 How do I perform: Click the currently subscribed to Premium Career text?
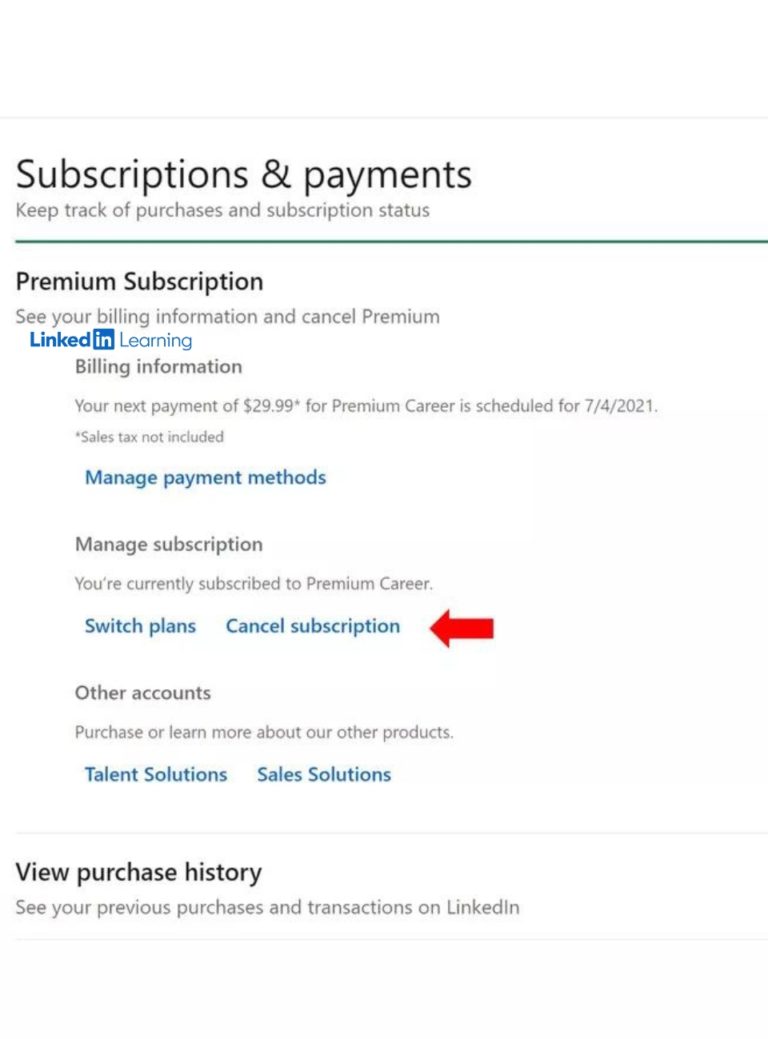point(253,584)
